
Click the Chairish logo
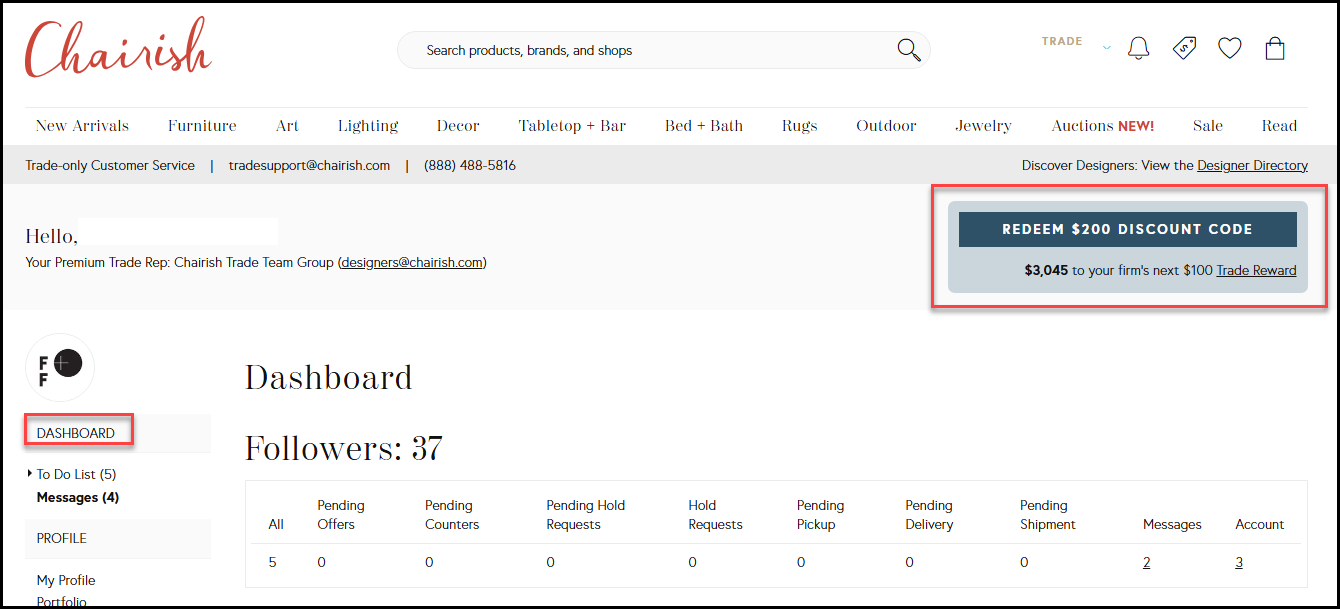tap(118, 48)
